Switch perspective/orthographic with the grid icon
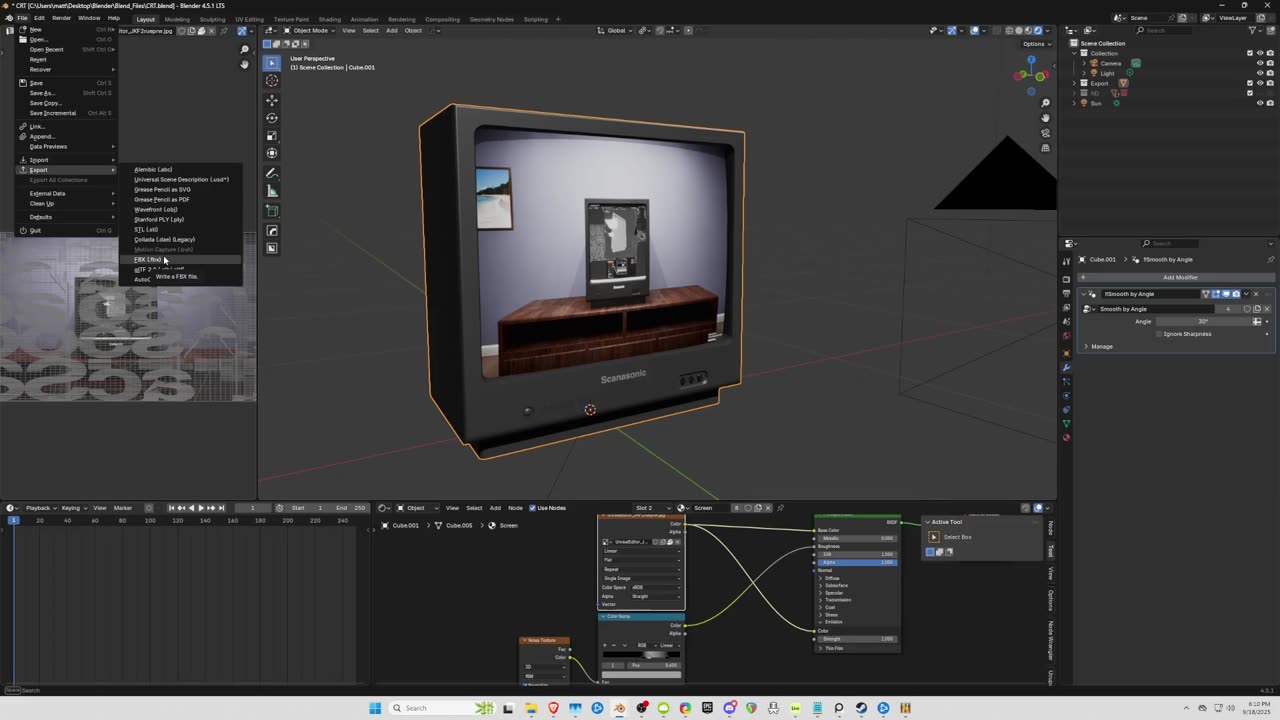The height and width of the screenshot is (720, 1280). click(1045, 148)
